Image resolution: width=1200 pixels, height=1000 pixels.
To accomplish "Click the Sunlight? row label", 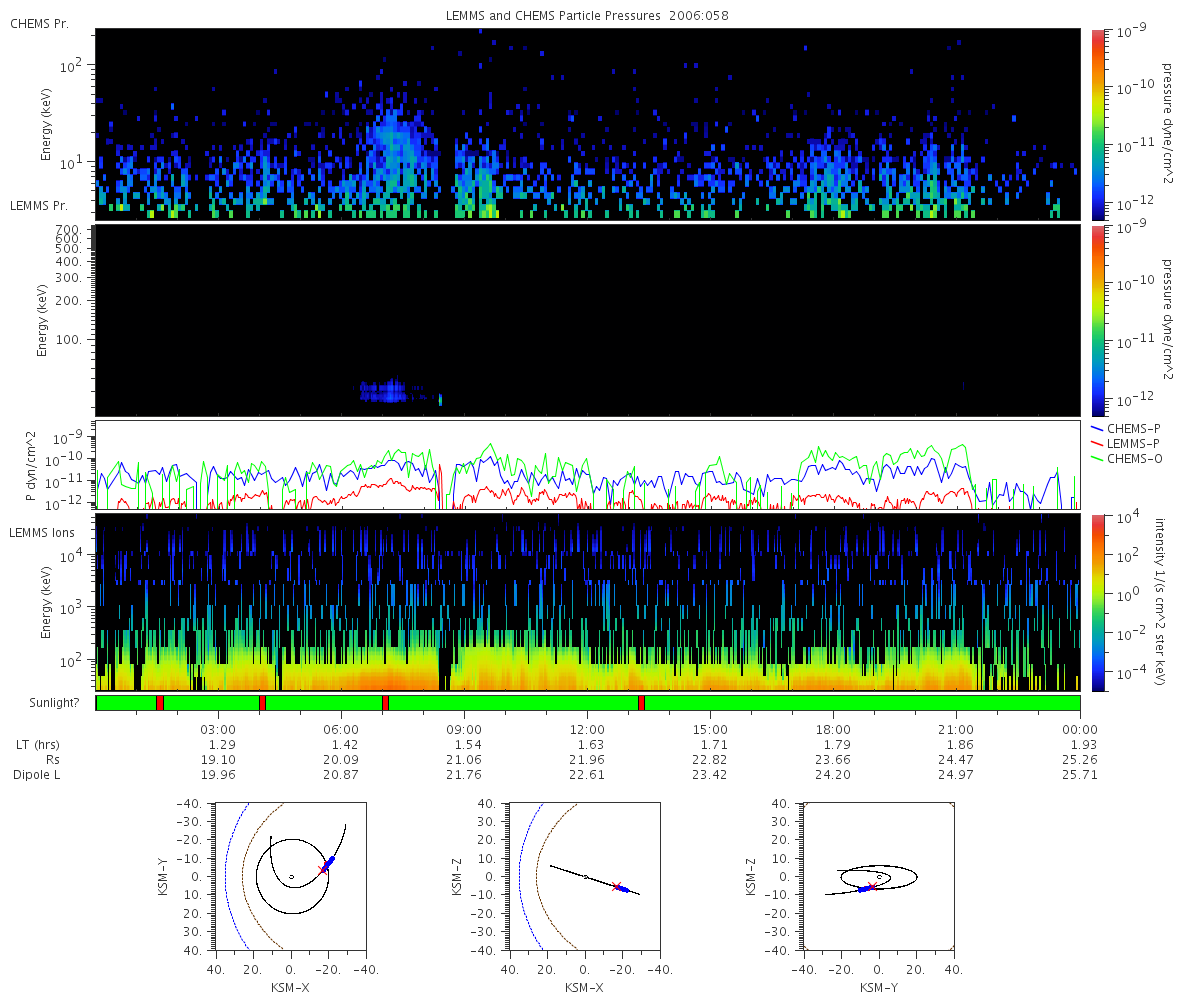I will click(45, 703).
